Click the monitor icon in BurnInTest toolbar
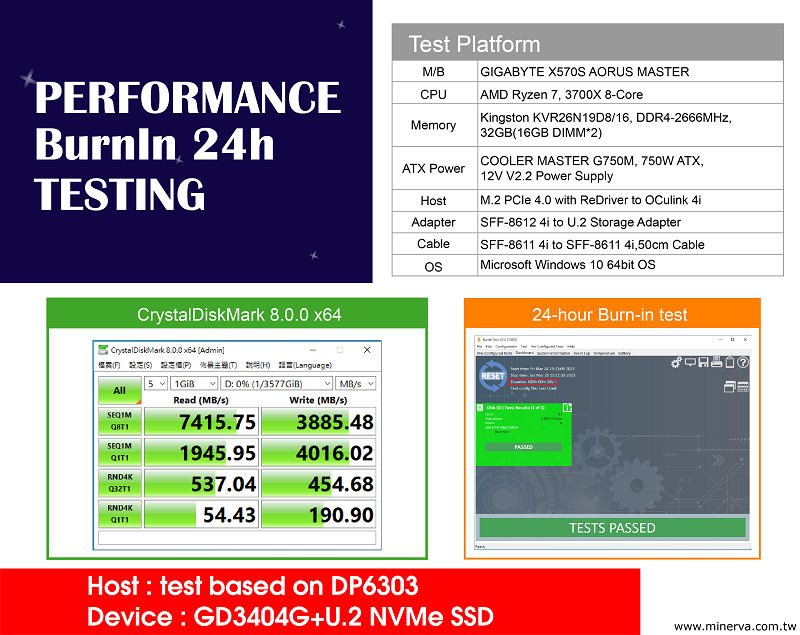The image size is (800, 635). (690, 362)
